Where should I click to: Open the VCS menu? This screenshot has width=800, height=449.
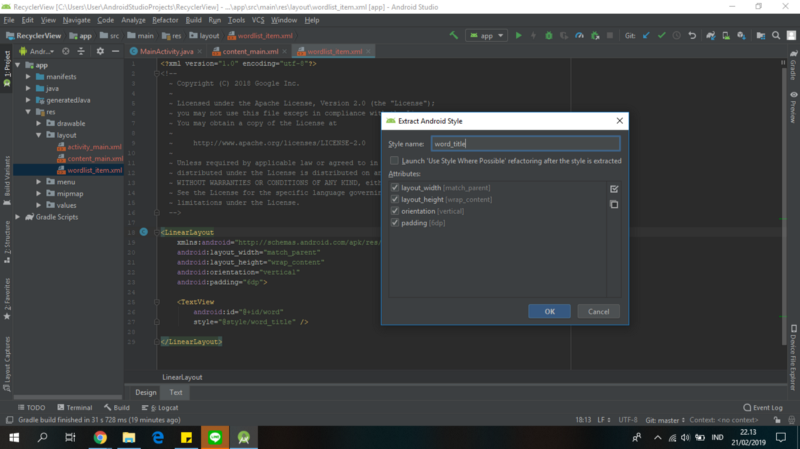tap(258, 20)
